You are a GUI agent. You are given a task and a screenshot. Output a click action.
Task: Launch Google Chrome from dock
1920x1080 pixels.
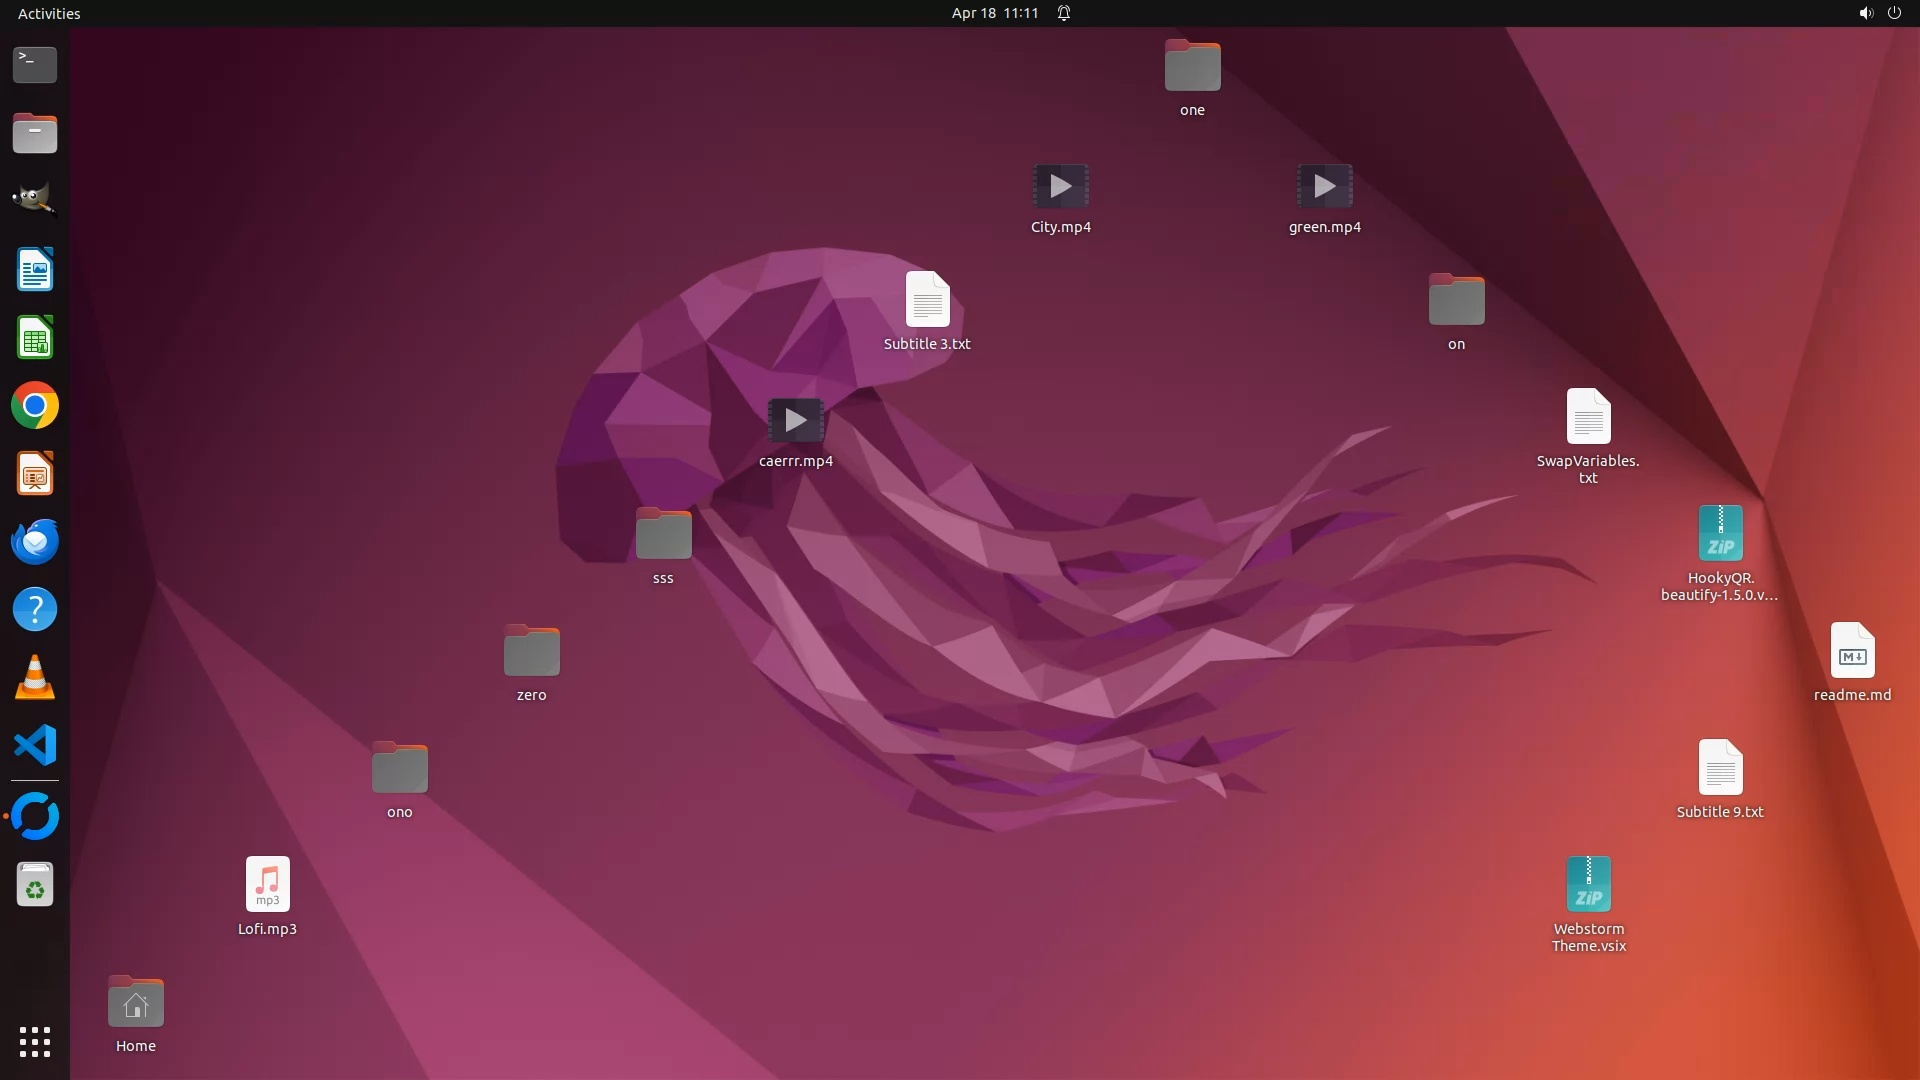tap(35, 406)
